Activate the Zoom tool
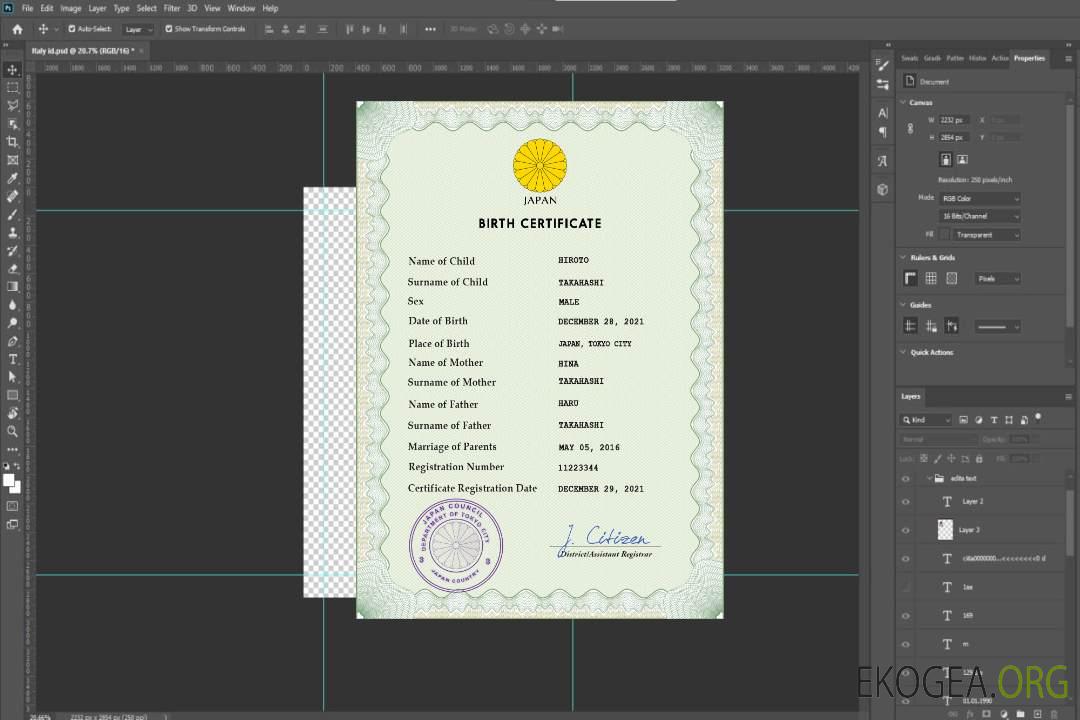Image resolution: width=1080 pixels, height=720 pixels. pyautogui.click(x=13, y=431)
